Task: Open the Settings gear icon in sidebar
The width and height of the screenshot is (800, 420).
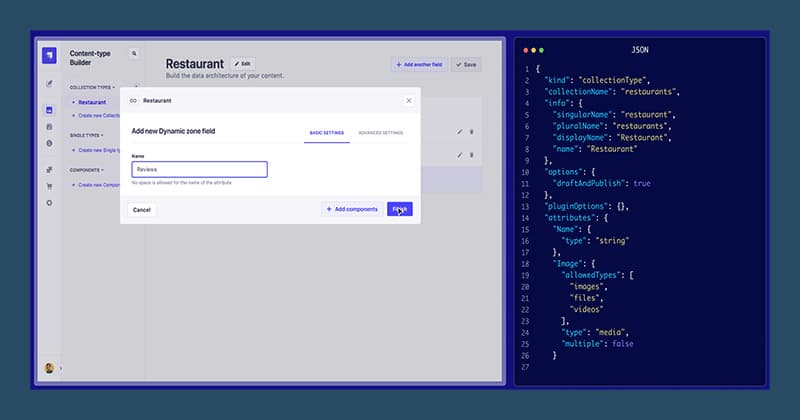Action: tap(49, 202)
